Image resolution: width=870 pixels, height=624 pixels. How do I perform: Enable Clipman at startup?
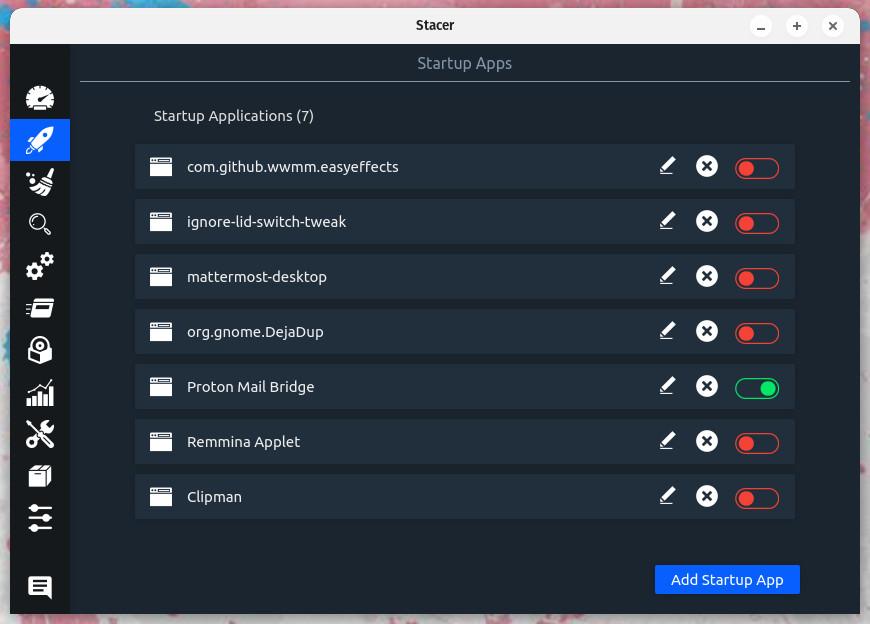757,497
